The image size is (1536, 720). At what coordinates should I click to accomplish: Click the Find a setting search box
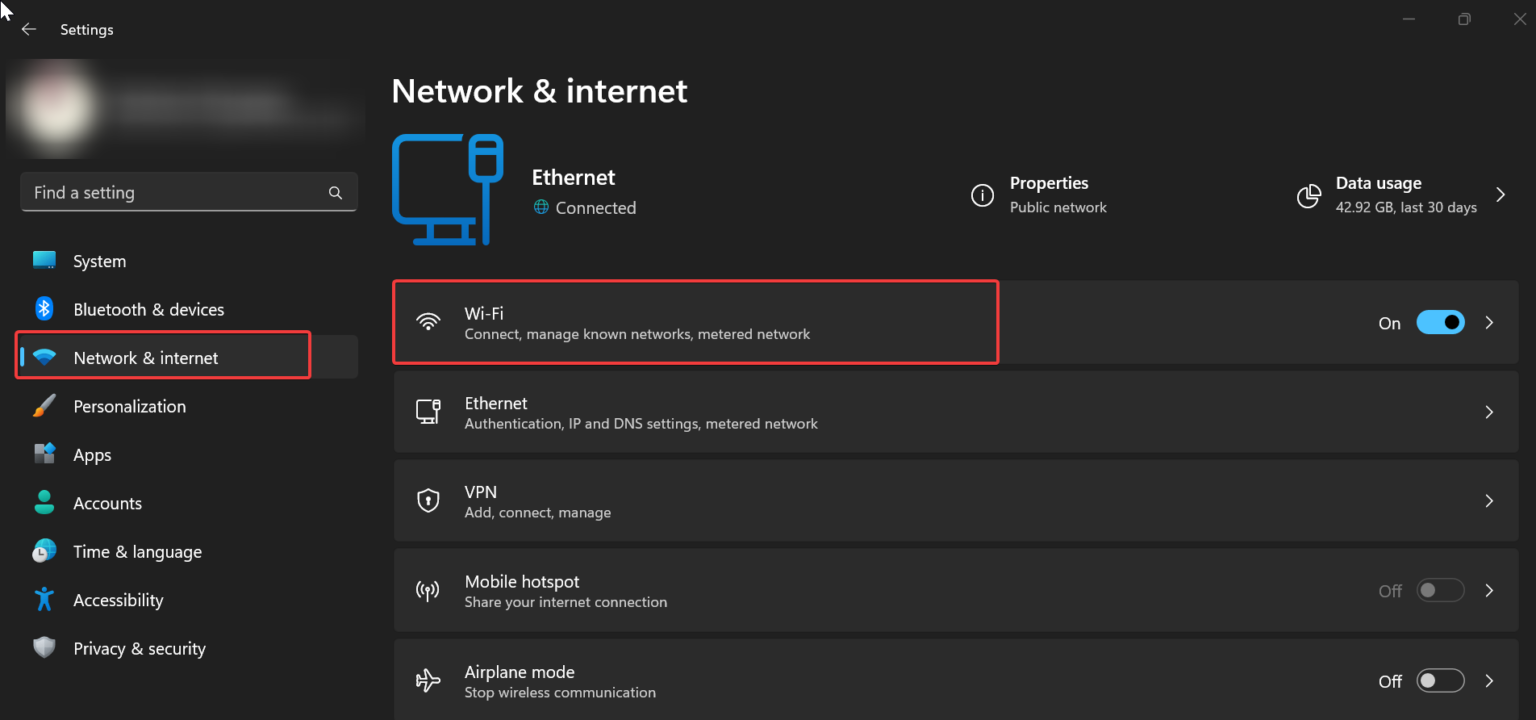(175, 193)
